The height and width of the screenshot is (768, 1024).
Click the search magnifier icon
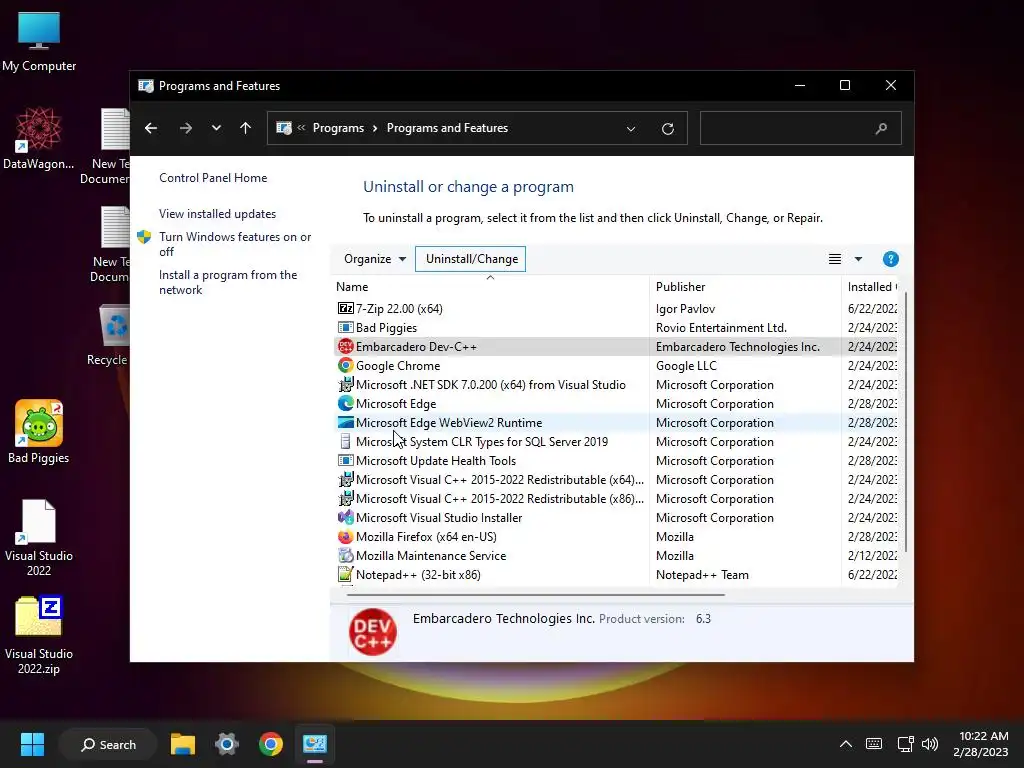point(881,128)
